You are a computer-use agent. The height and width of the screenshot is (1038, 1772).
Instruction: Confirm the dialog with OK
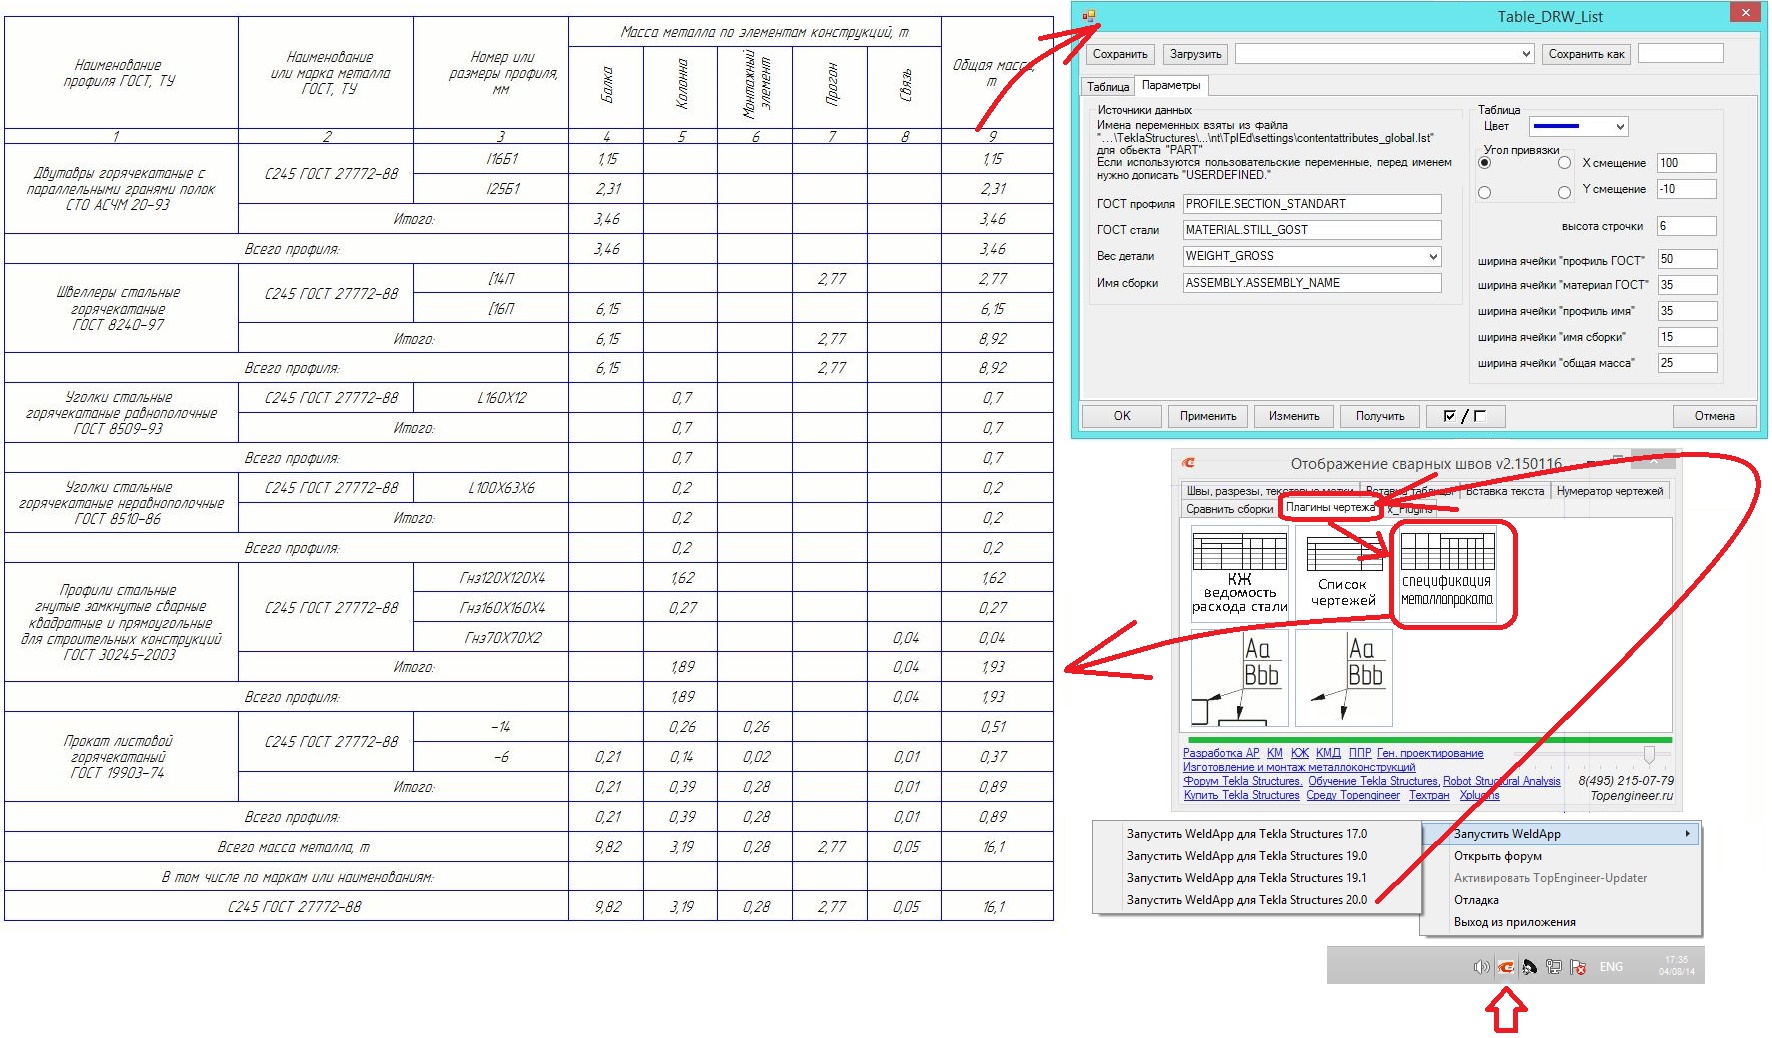(1122, 416)
